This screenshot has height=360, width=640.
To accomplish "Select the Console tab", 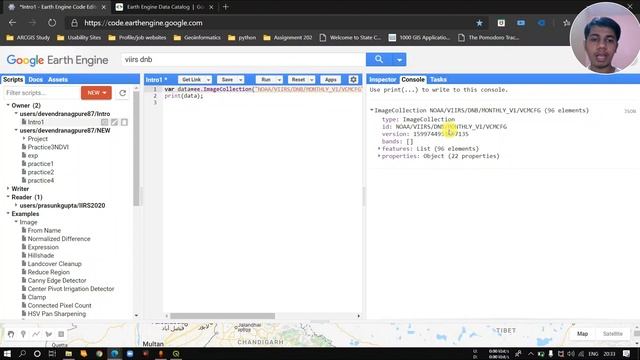I will 413,80.
